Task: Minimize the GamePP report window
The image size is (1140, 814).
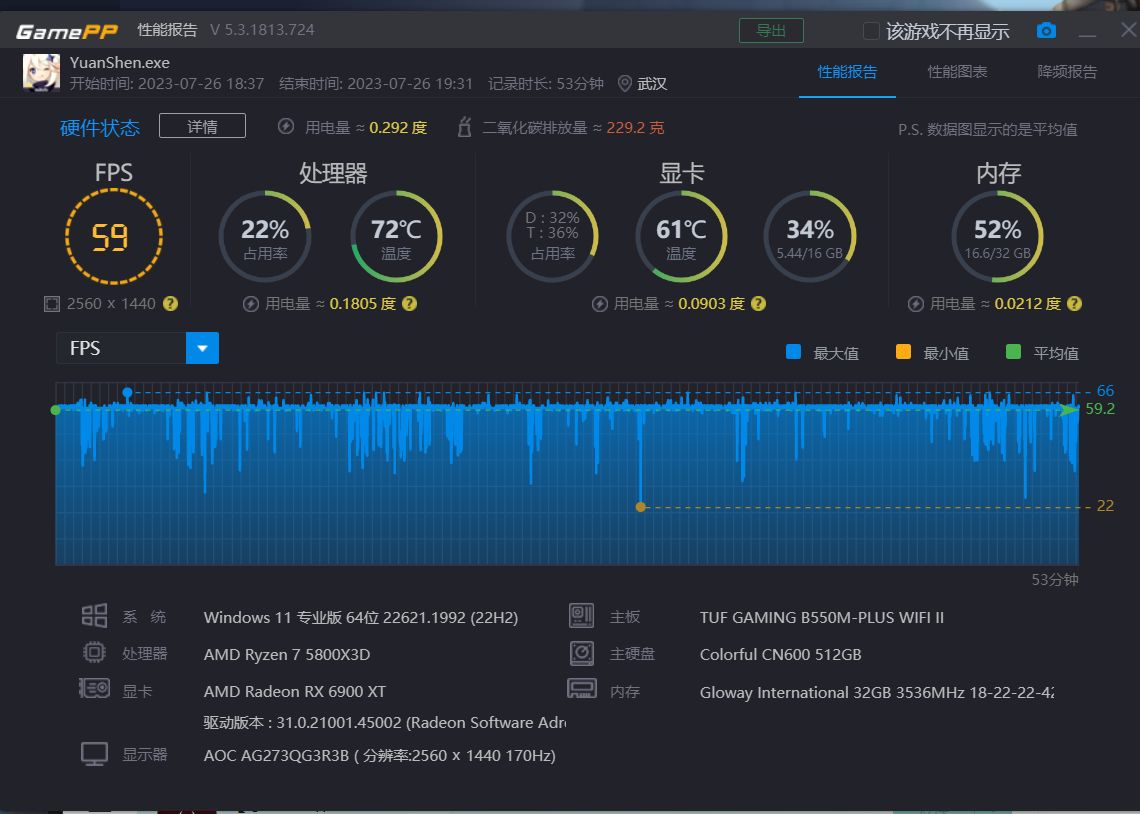Action: click(1088, 33)
